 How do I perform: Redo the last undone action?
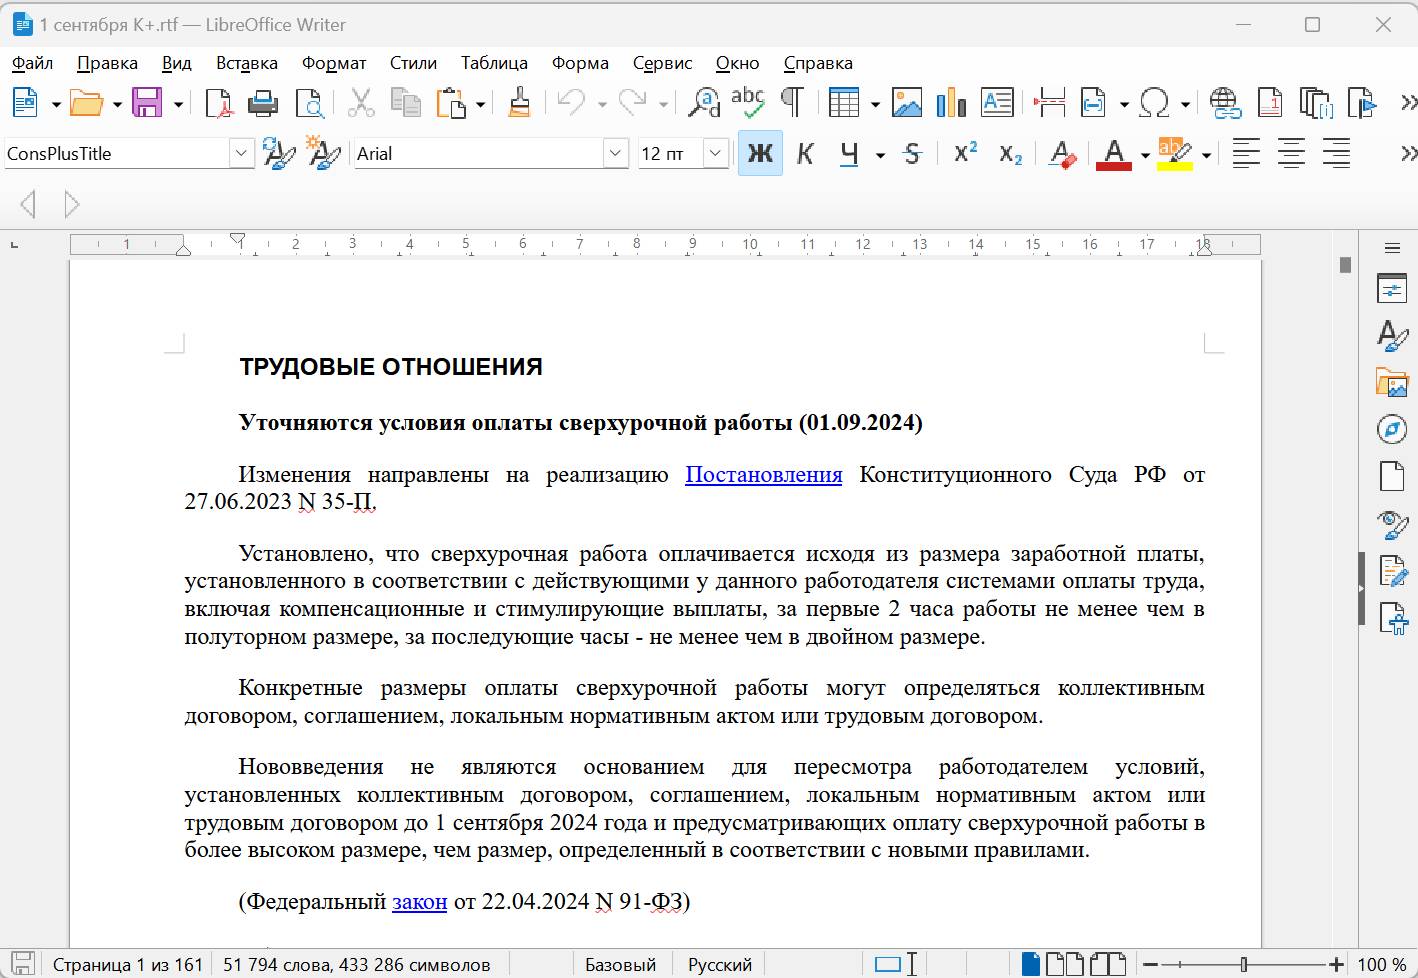click(632, 102)
